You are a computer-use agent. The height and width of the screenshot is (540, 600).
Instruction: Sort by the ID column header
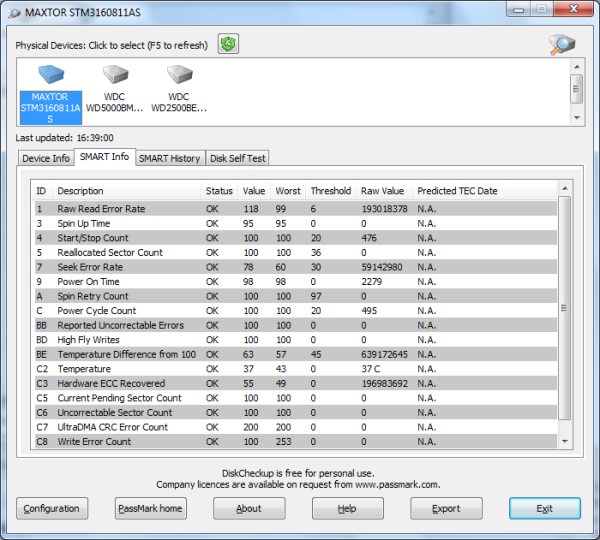[41, 191]
